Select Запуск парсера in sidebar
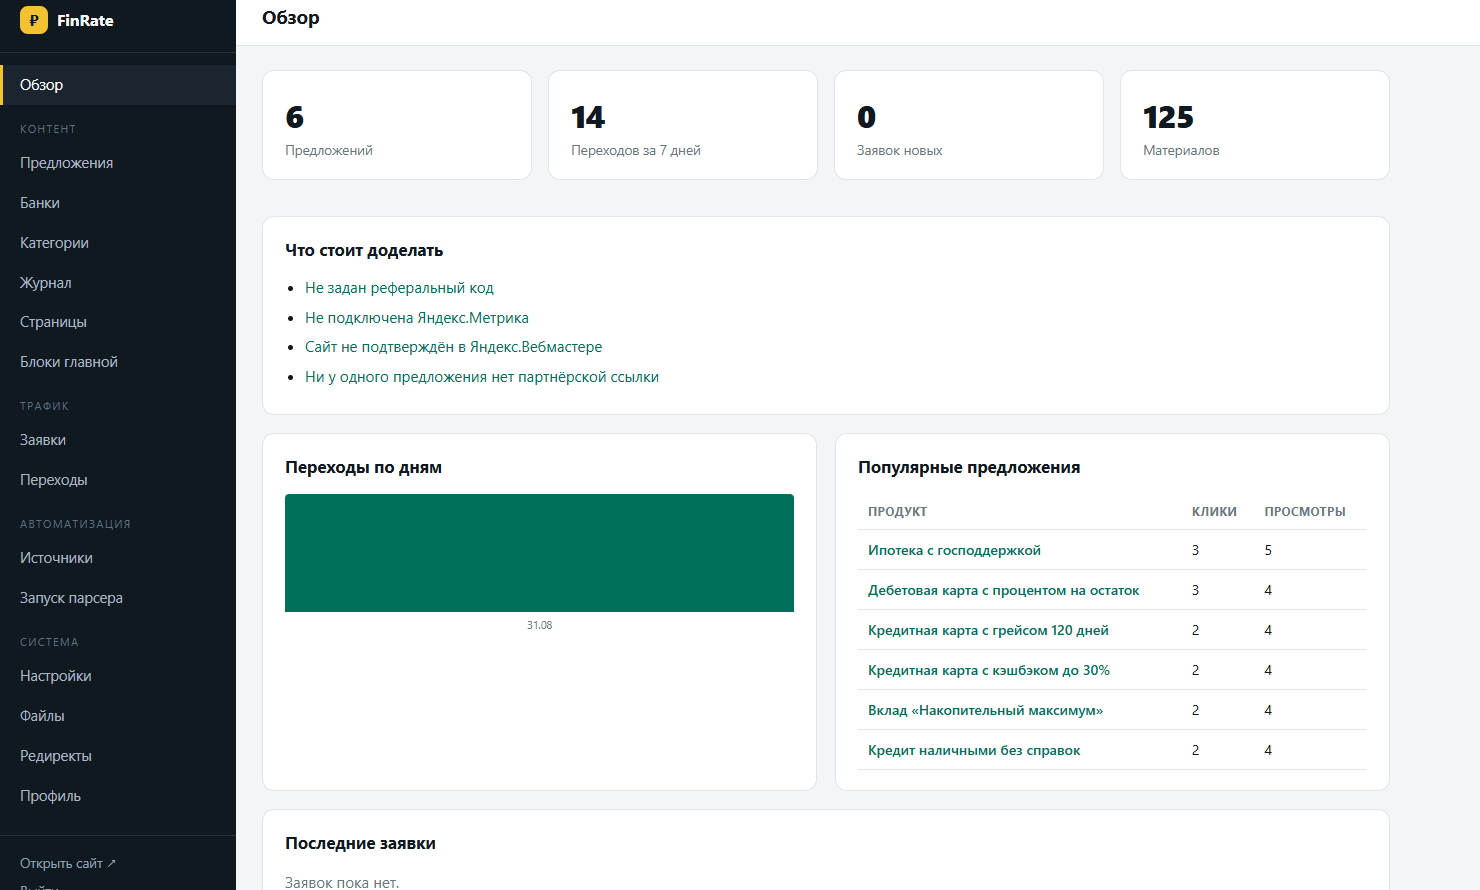Image resolution: width=1480 pixels, height=890 pixels. coord(118,598)
